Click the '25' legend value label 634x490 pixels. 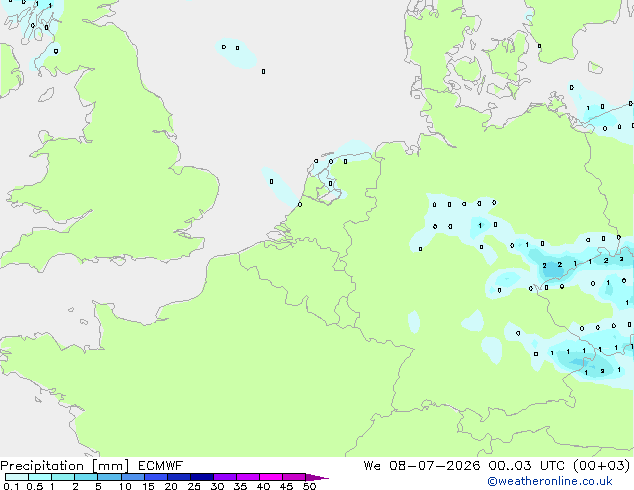194,486
